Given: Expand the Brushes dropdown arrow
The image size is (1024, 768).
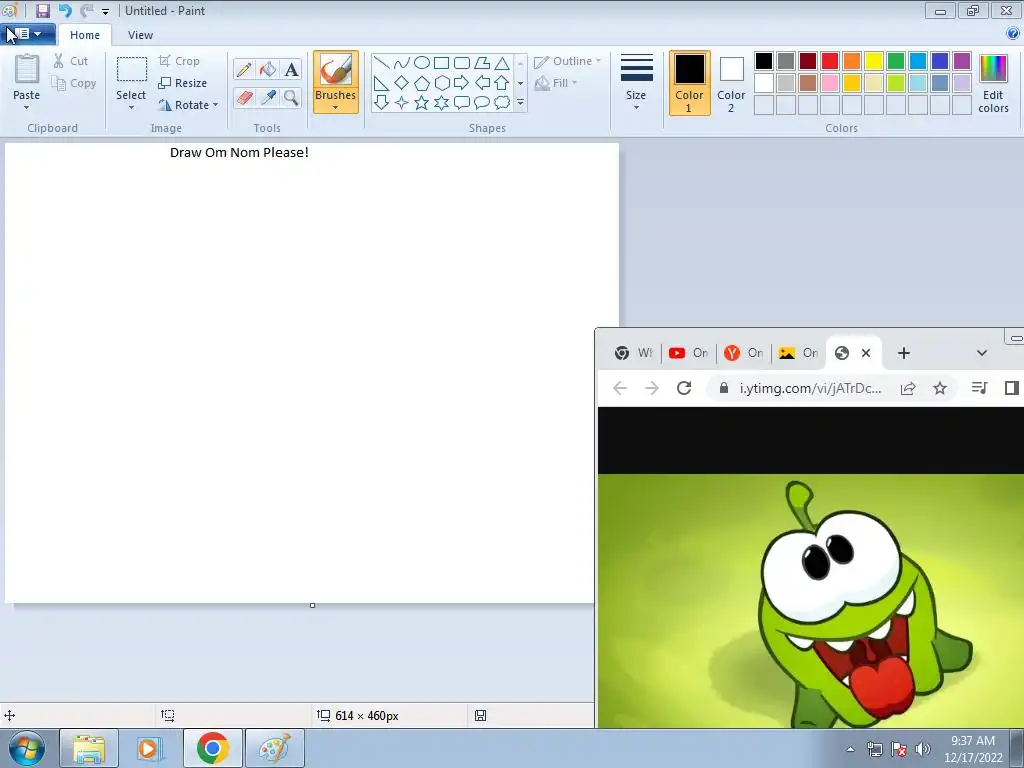Looking at the screenshot, I should [x=336, y=108].
